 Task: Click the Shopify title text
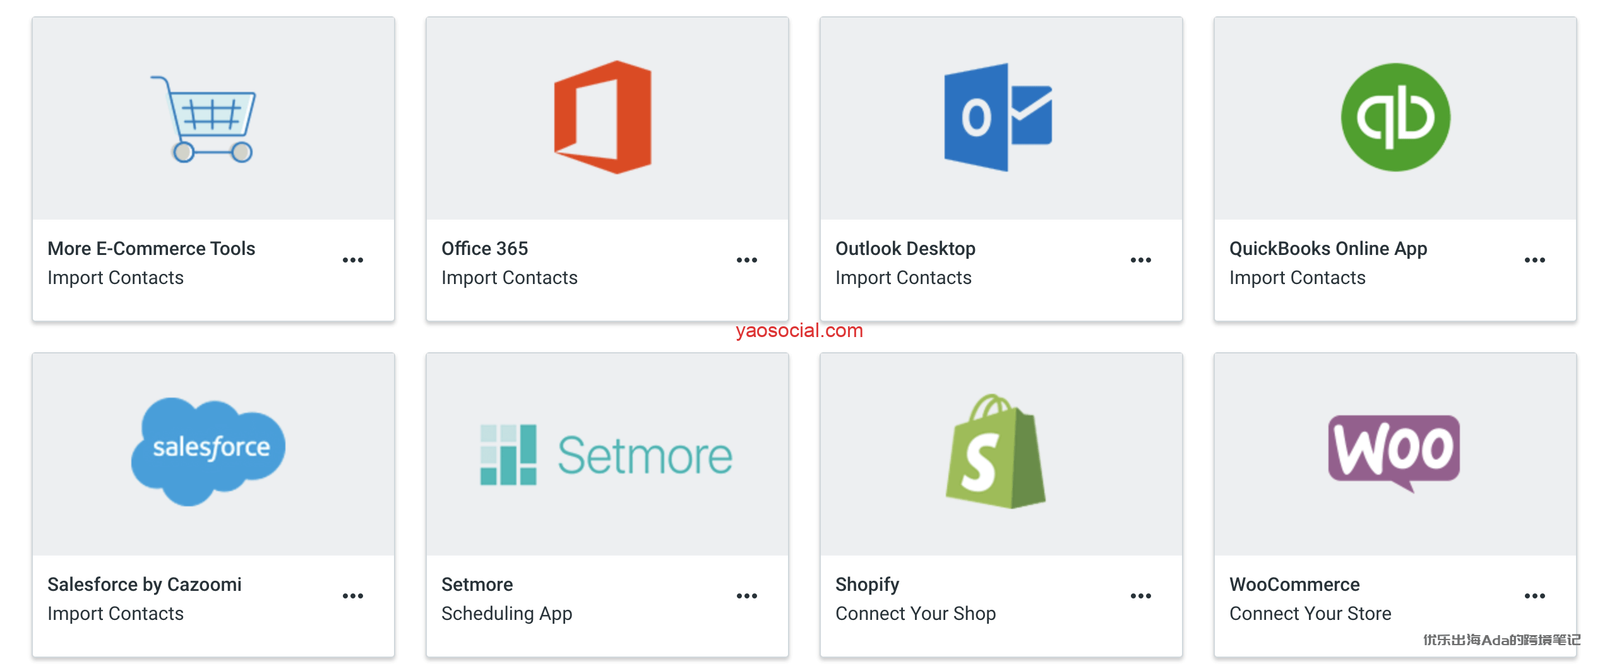coord(867,585)
